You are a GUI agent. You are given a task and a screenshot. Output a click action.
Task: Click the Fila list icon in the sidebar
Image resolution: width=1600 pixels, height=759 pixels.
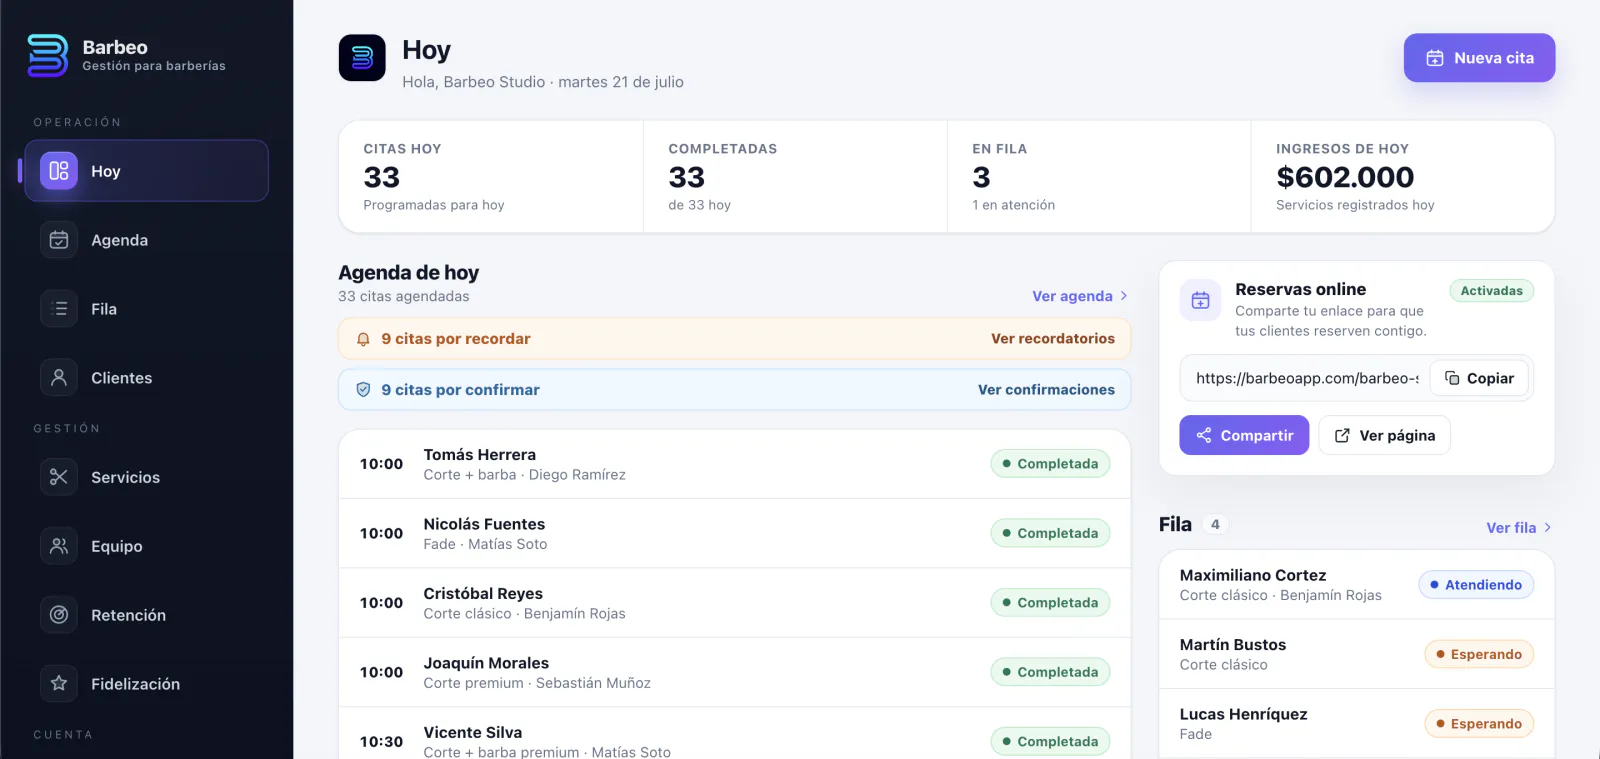(59, 309)
